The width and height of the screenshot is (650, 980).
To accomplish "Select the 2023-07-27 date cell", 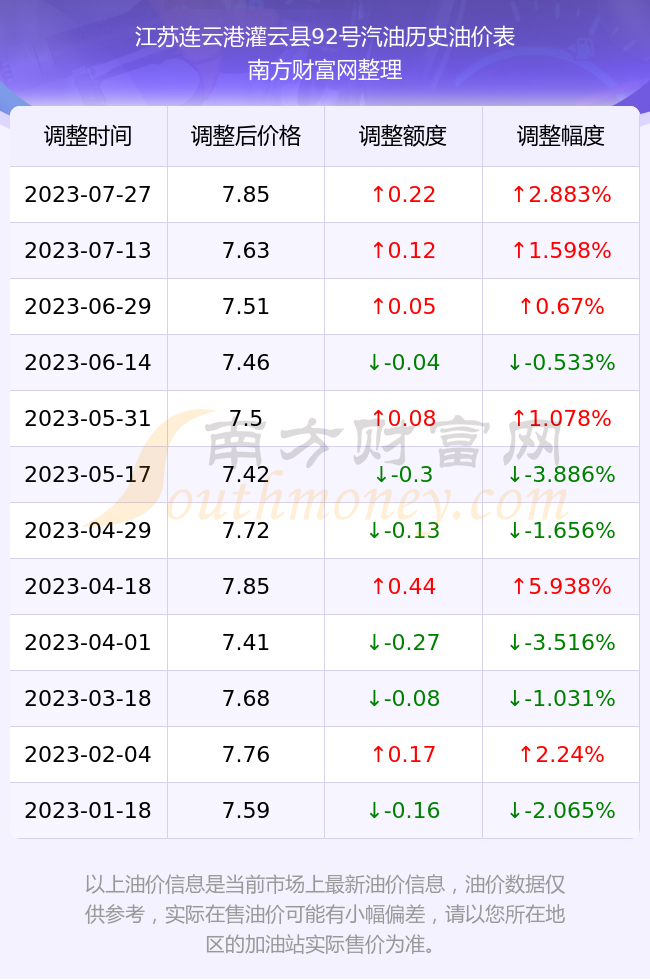I will pyautogui.click(x=88, y=194).
